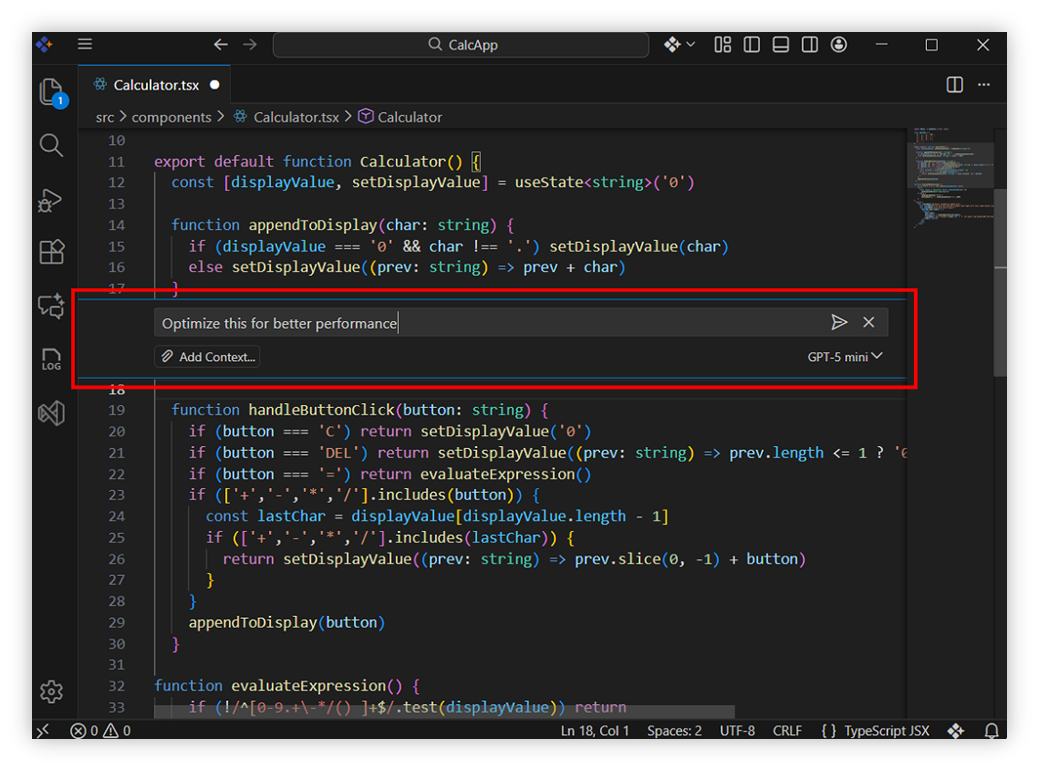
Task: Open the Copilot dropdown in the title bar
Action: coord(679,44)
